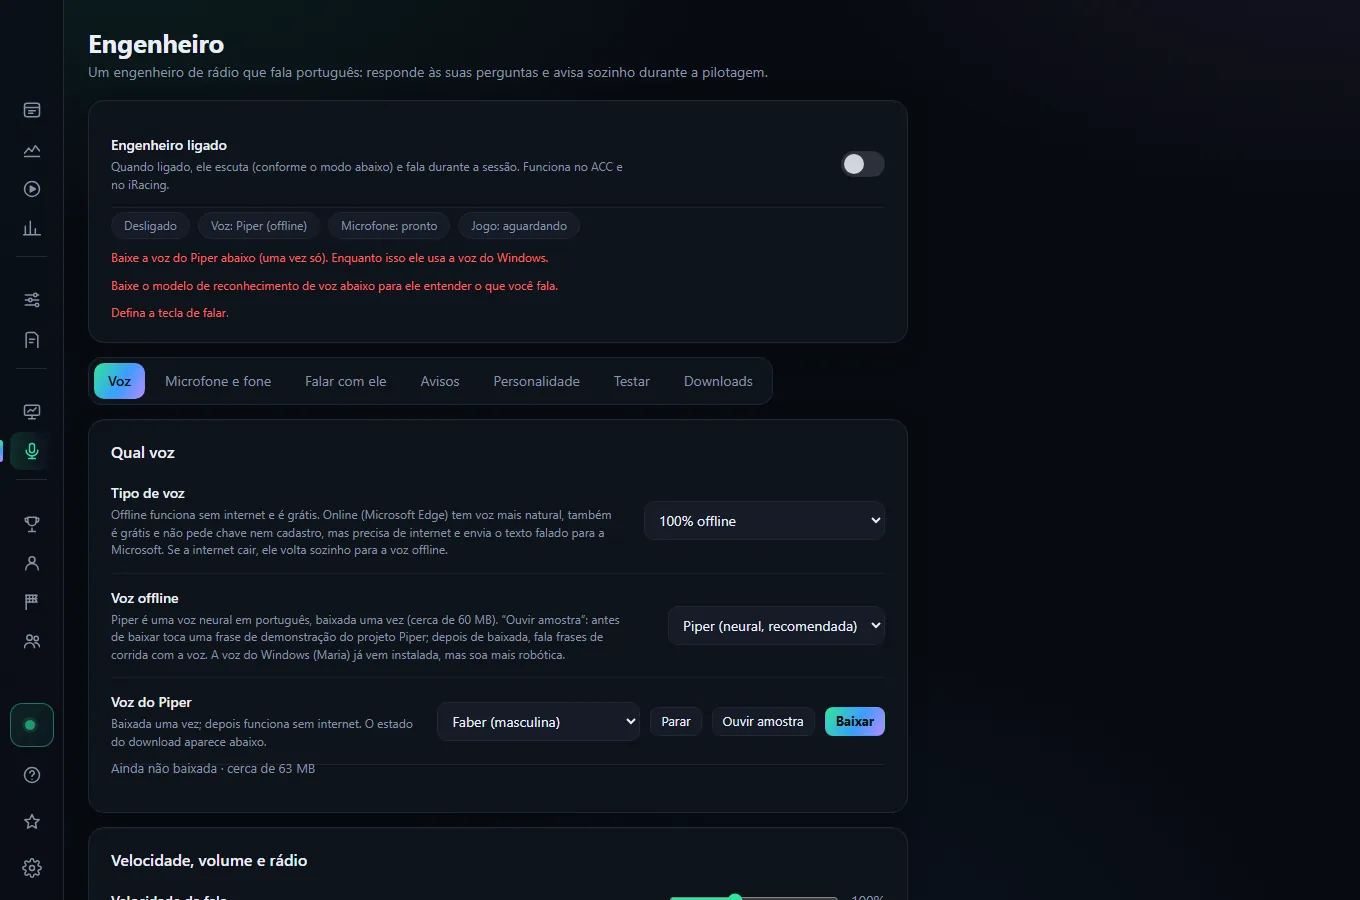Click the Desligado status chip
The image size is (1360, 900).
150,226
